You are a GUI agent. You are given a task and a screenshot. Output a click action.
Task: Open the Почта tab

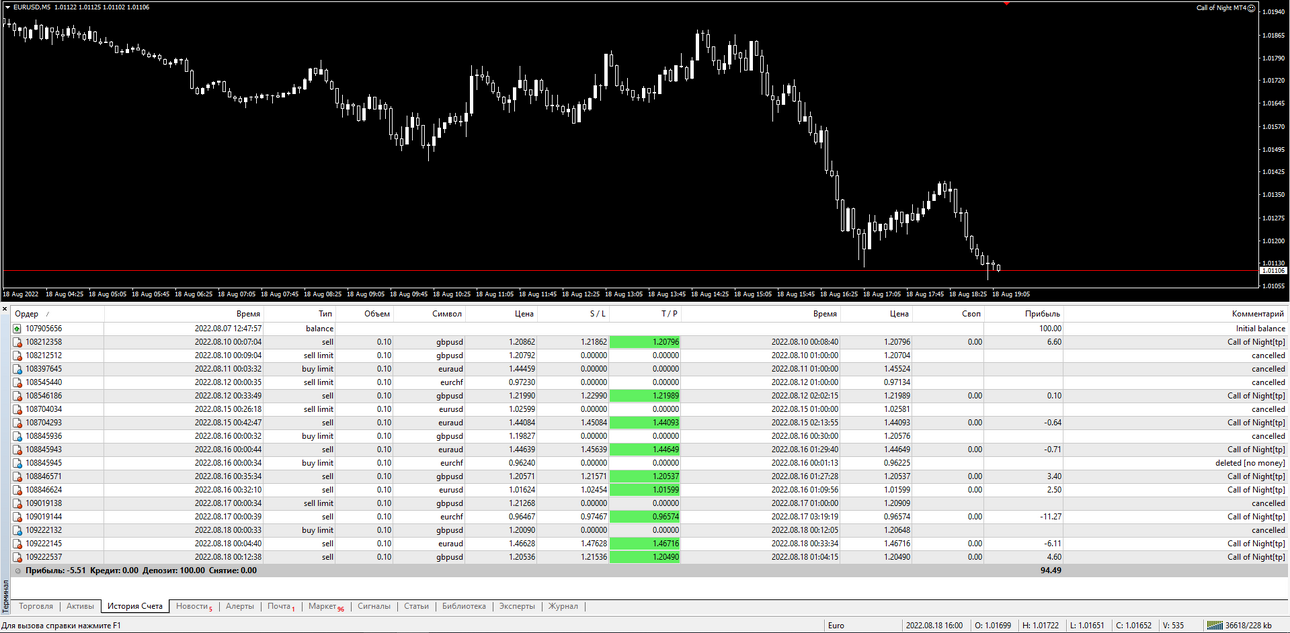click(280, 606)
